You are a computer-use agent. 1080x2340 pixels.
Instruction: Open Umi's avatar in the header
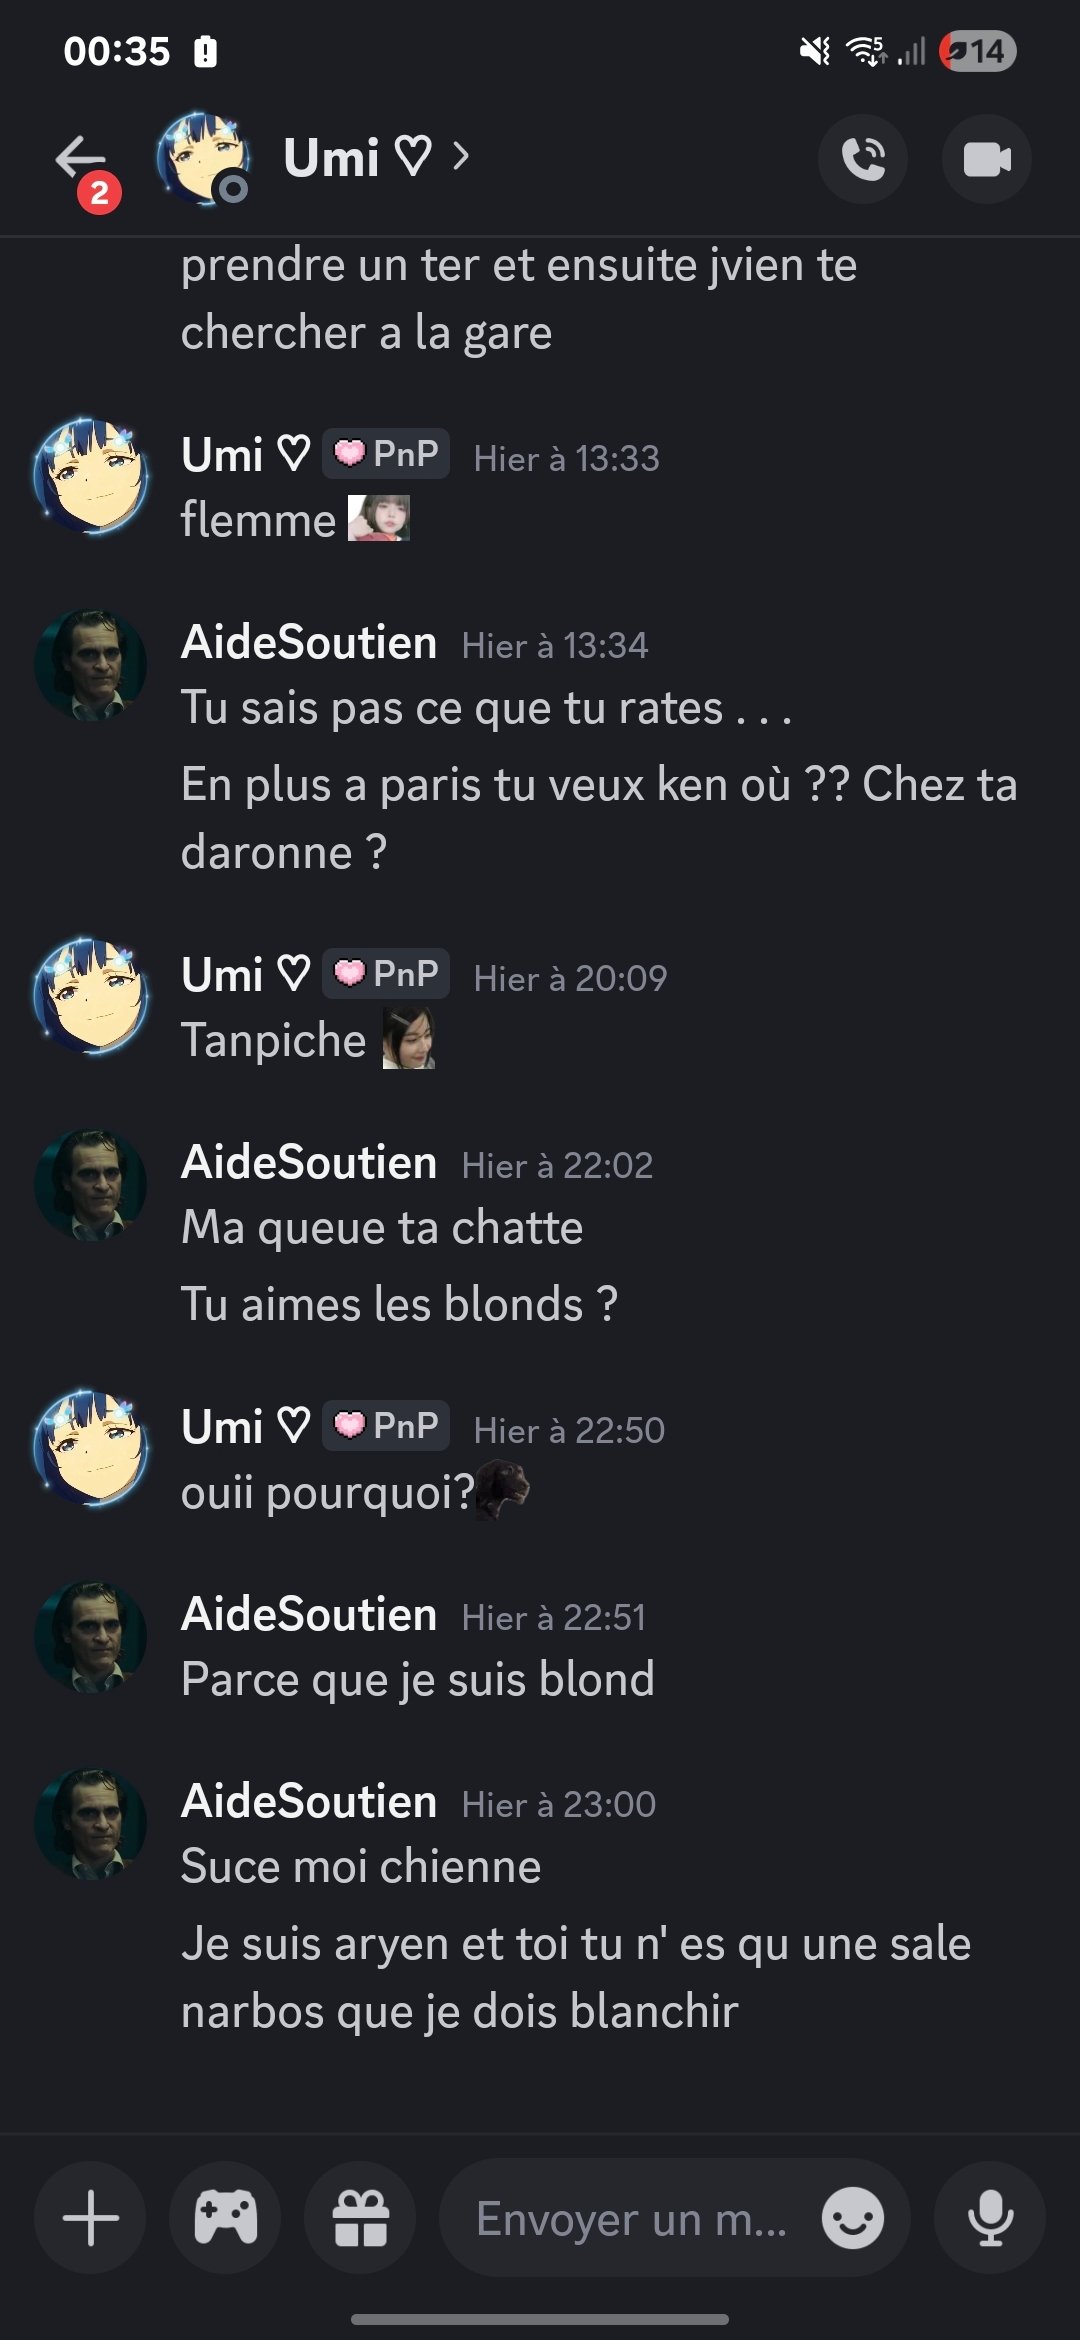tap(203, 159)
